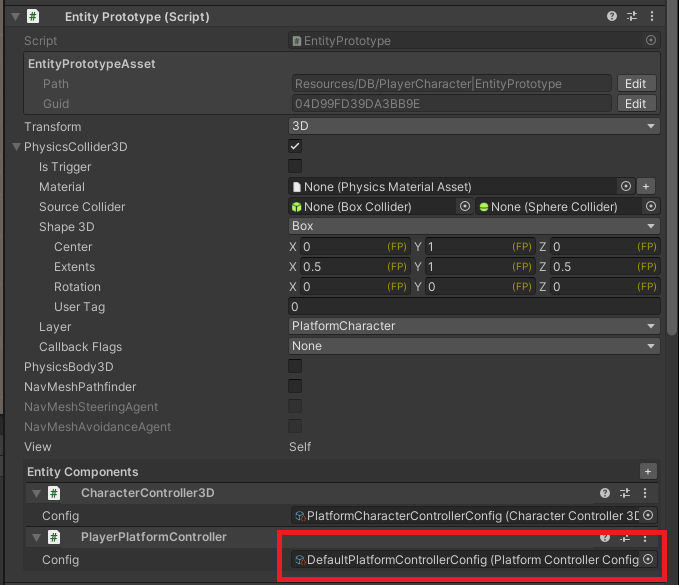This screenshot has height=585, width=679.
Task: Open help for PlayerPlatformController component
Action: click(605, 537)
